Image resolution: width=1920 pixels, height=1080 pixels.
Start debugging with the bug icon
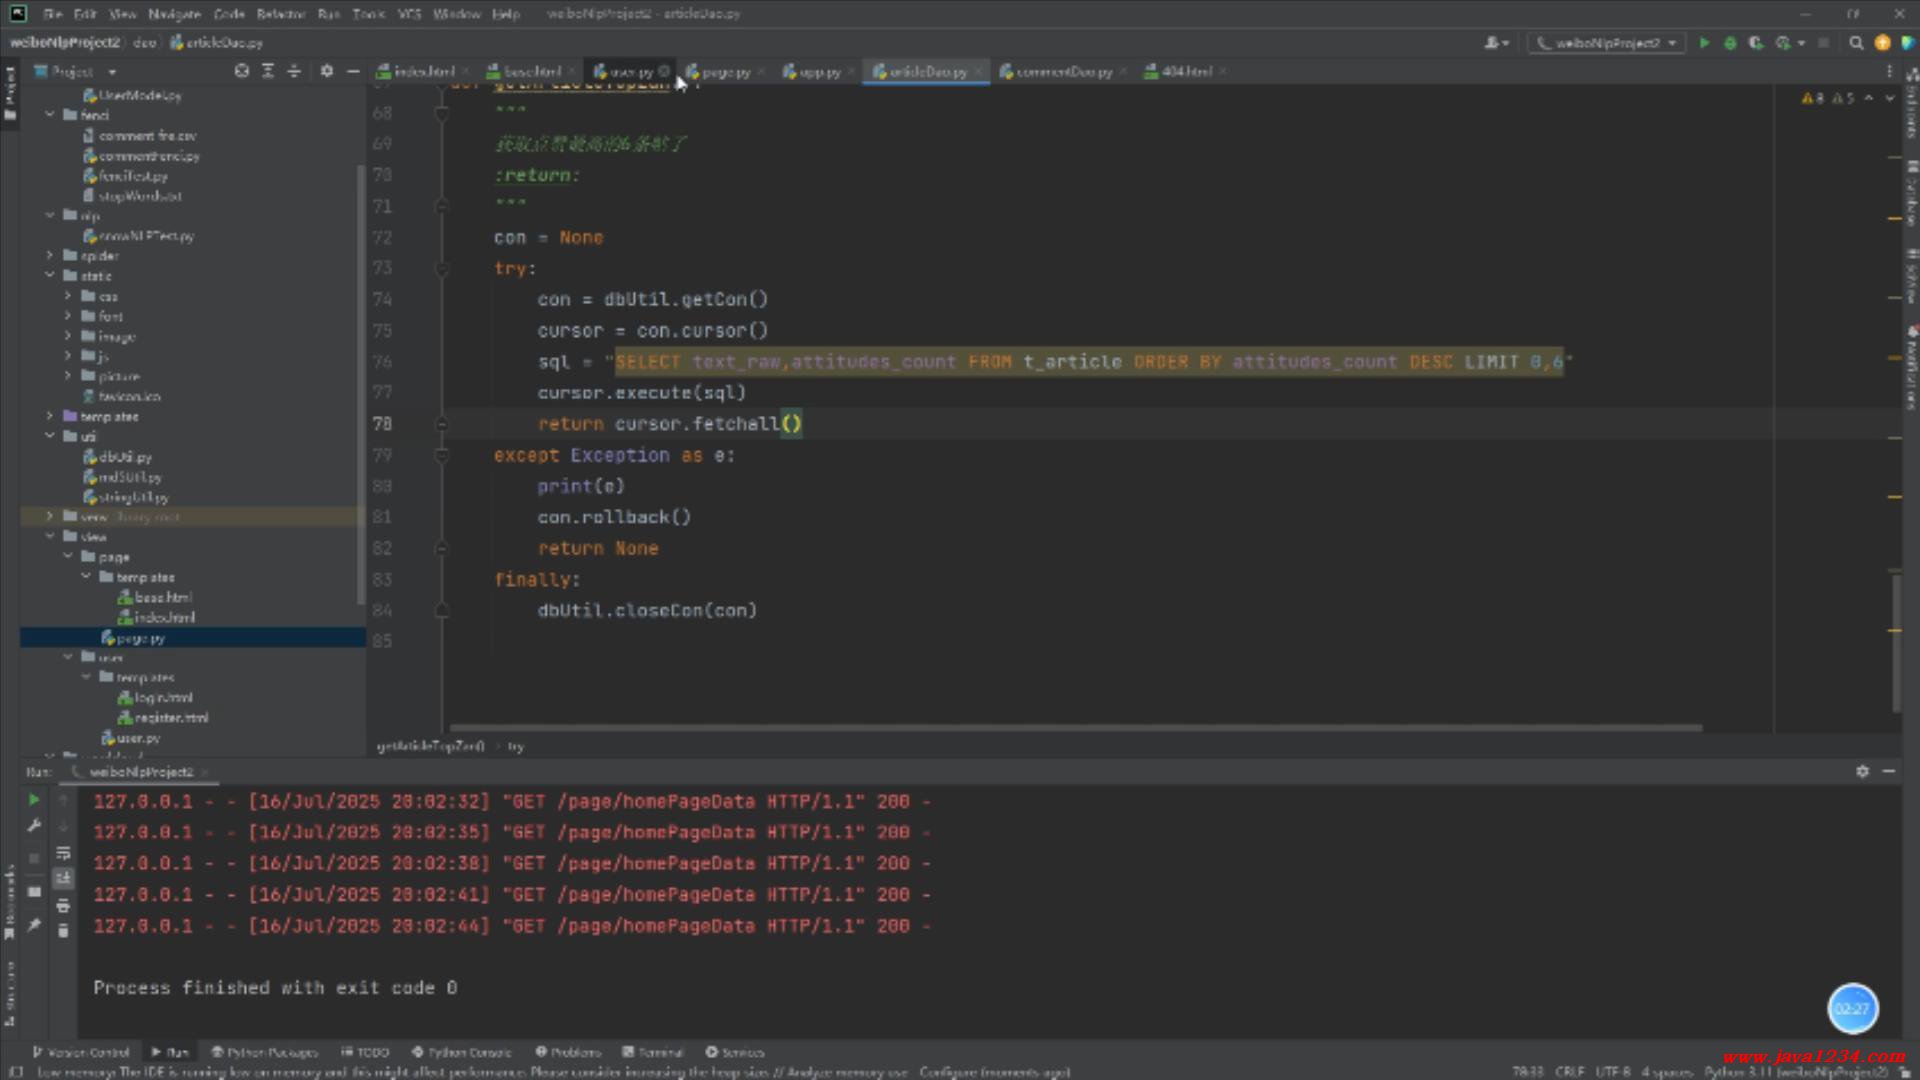coord(1730,43)
